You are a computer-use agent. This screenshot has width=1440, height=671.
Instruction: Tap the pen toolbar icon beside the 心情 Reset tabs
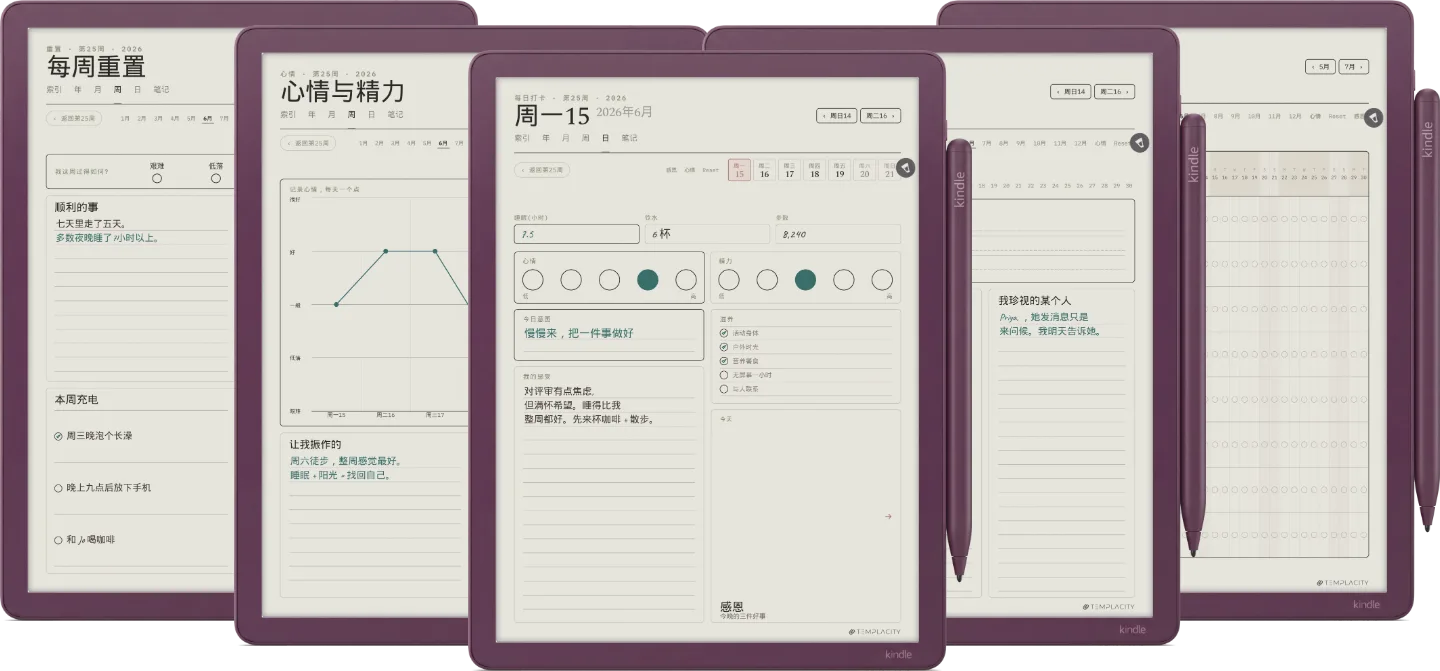tap(1139, 143)
